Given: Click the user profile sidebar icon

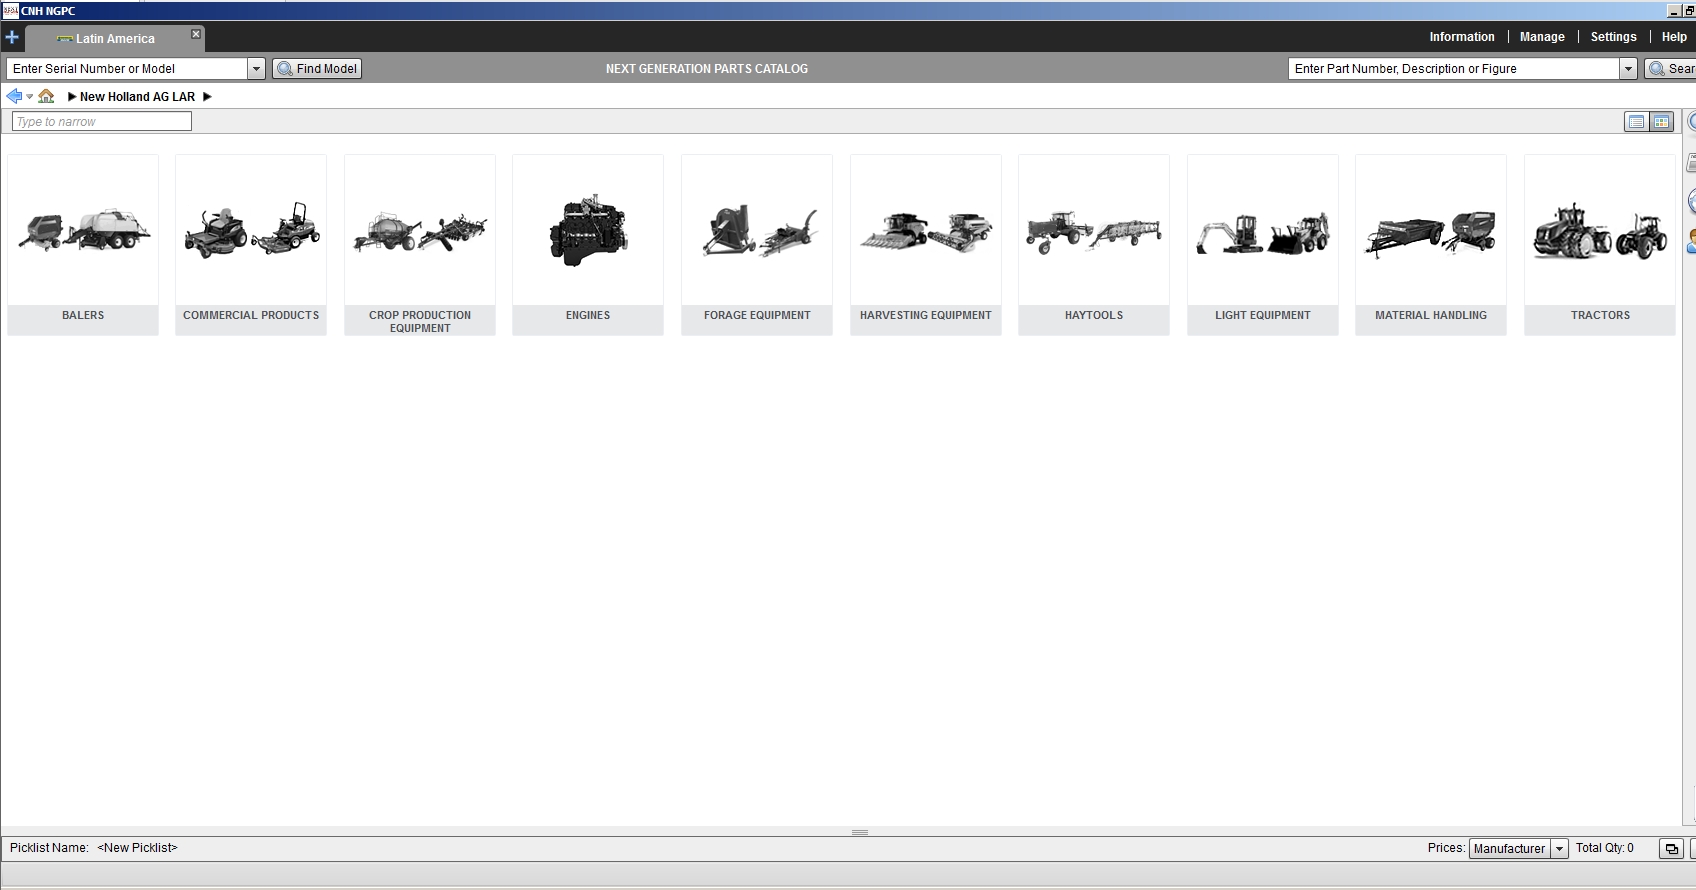Looking at the screenshot, I should [1691, 241].
